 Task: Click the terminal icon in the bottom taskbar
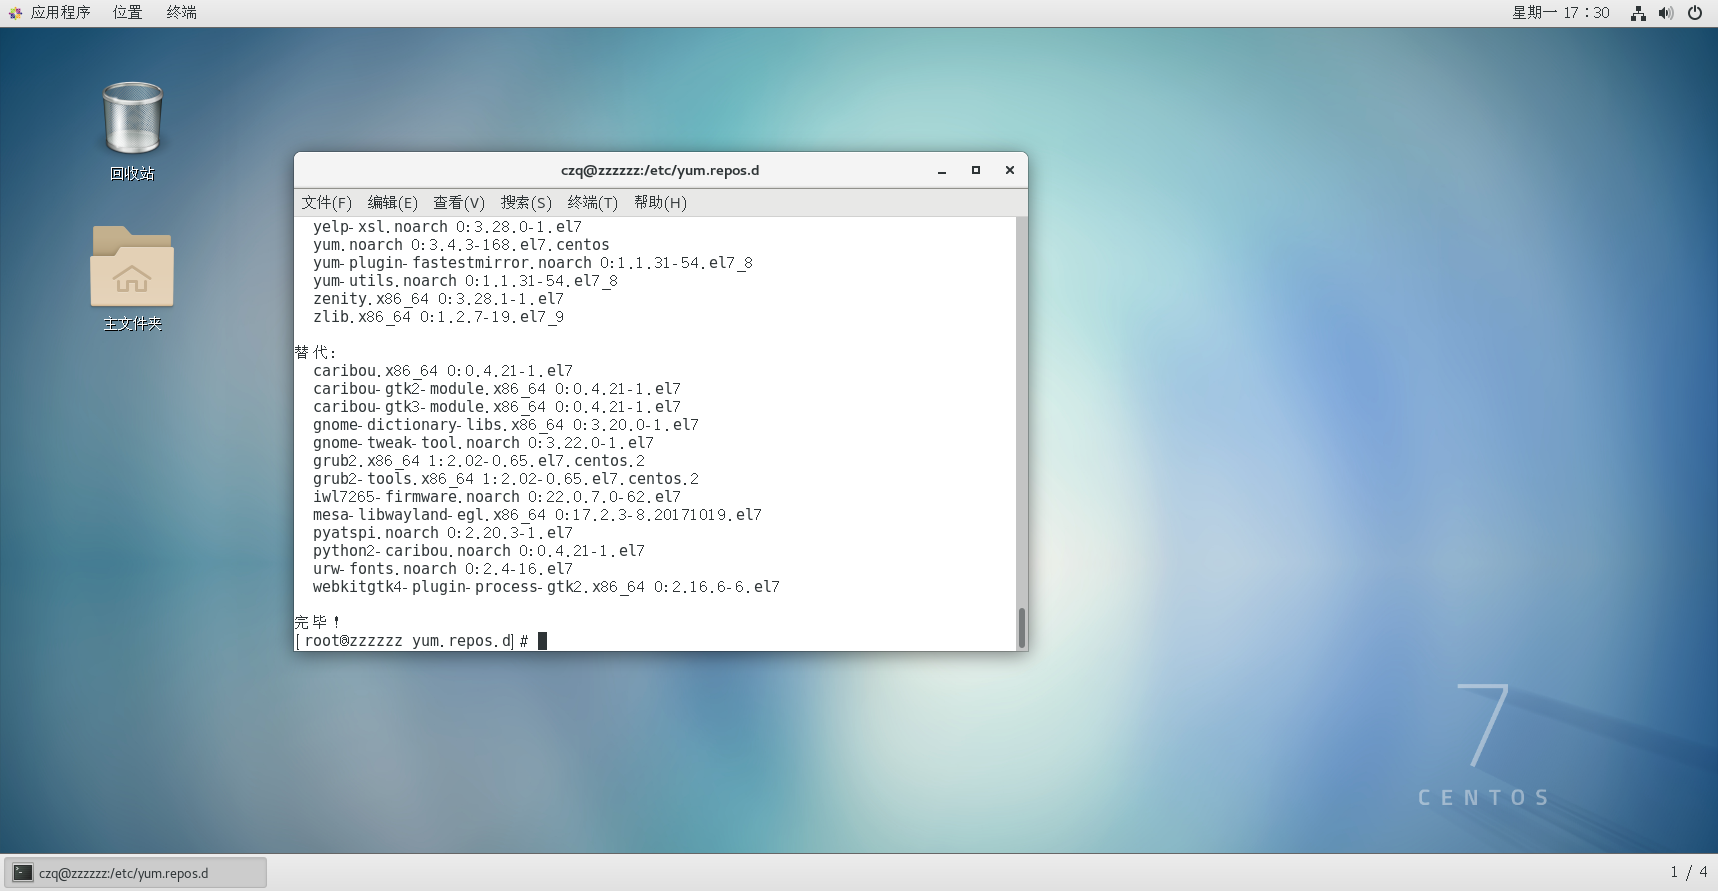23,873
